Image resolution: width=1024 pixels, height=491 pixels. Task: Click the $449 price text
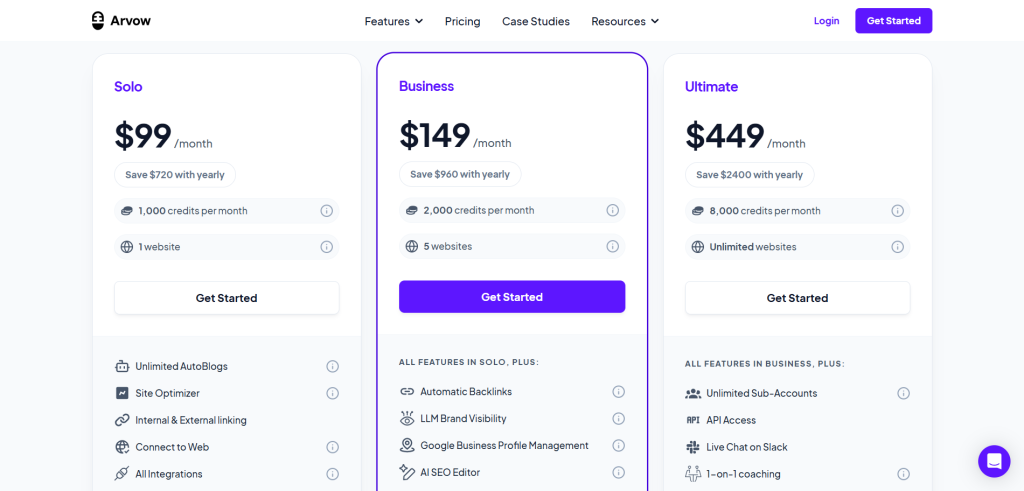(x=725, y=136)
